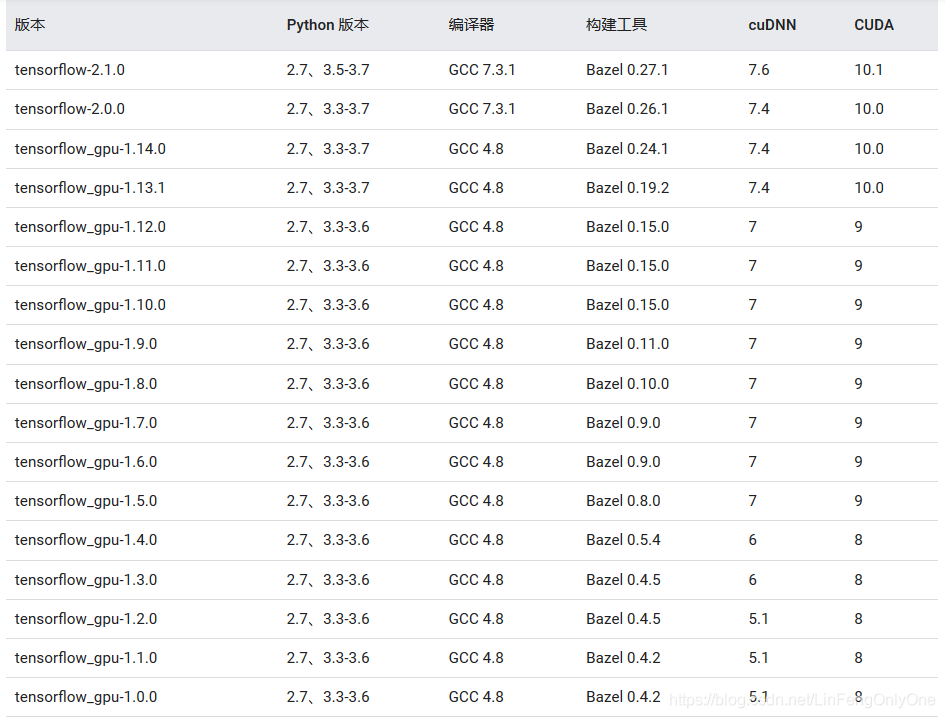Viewport: 945px width, 718px height.
Task: Click Bazel 0.19.2 cell
Action: (x=627, y=188)
